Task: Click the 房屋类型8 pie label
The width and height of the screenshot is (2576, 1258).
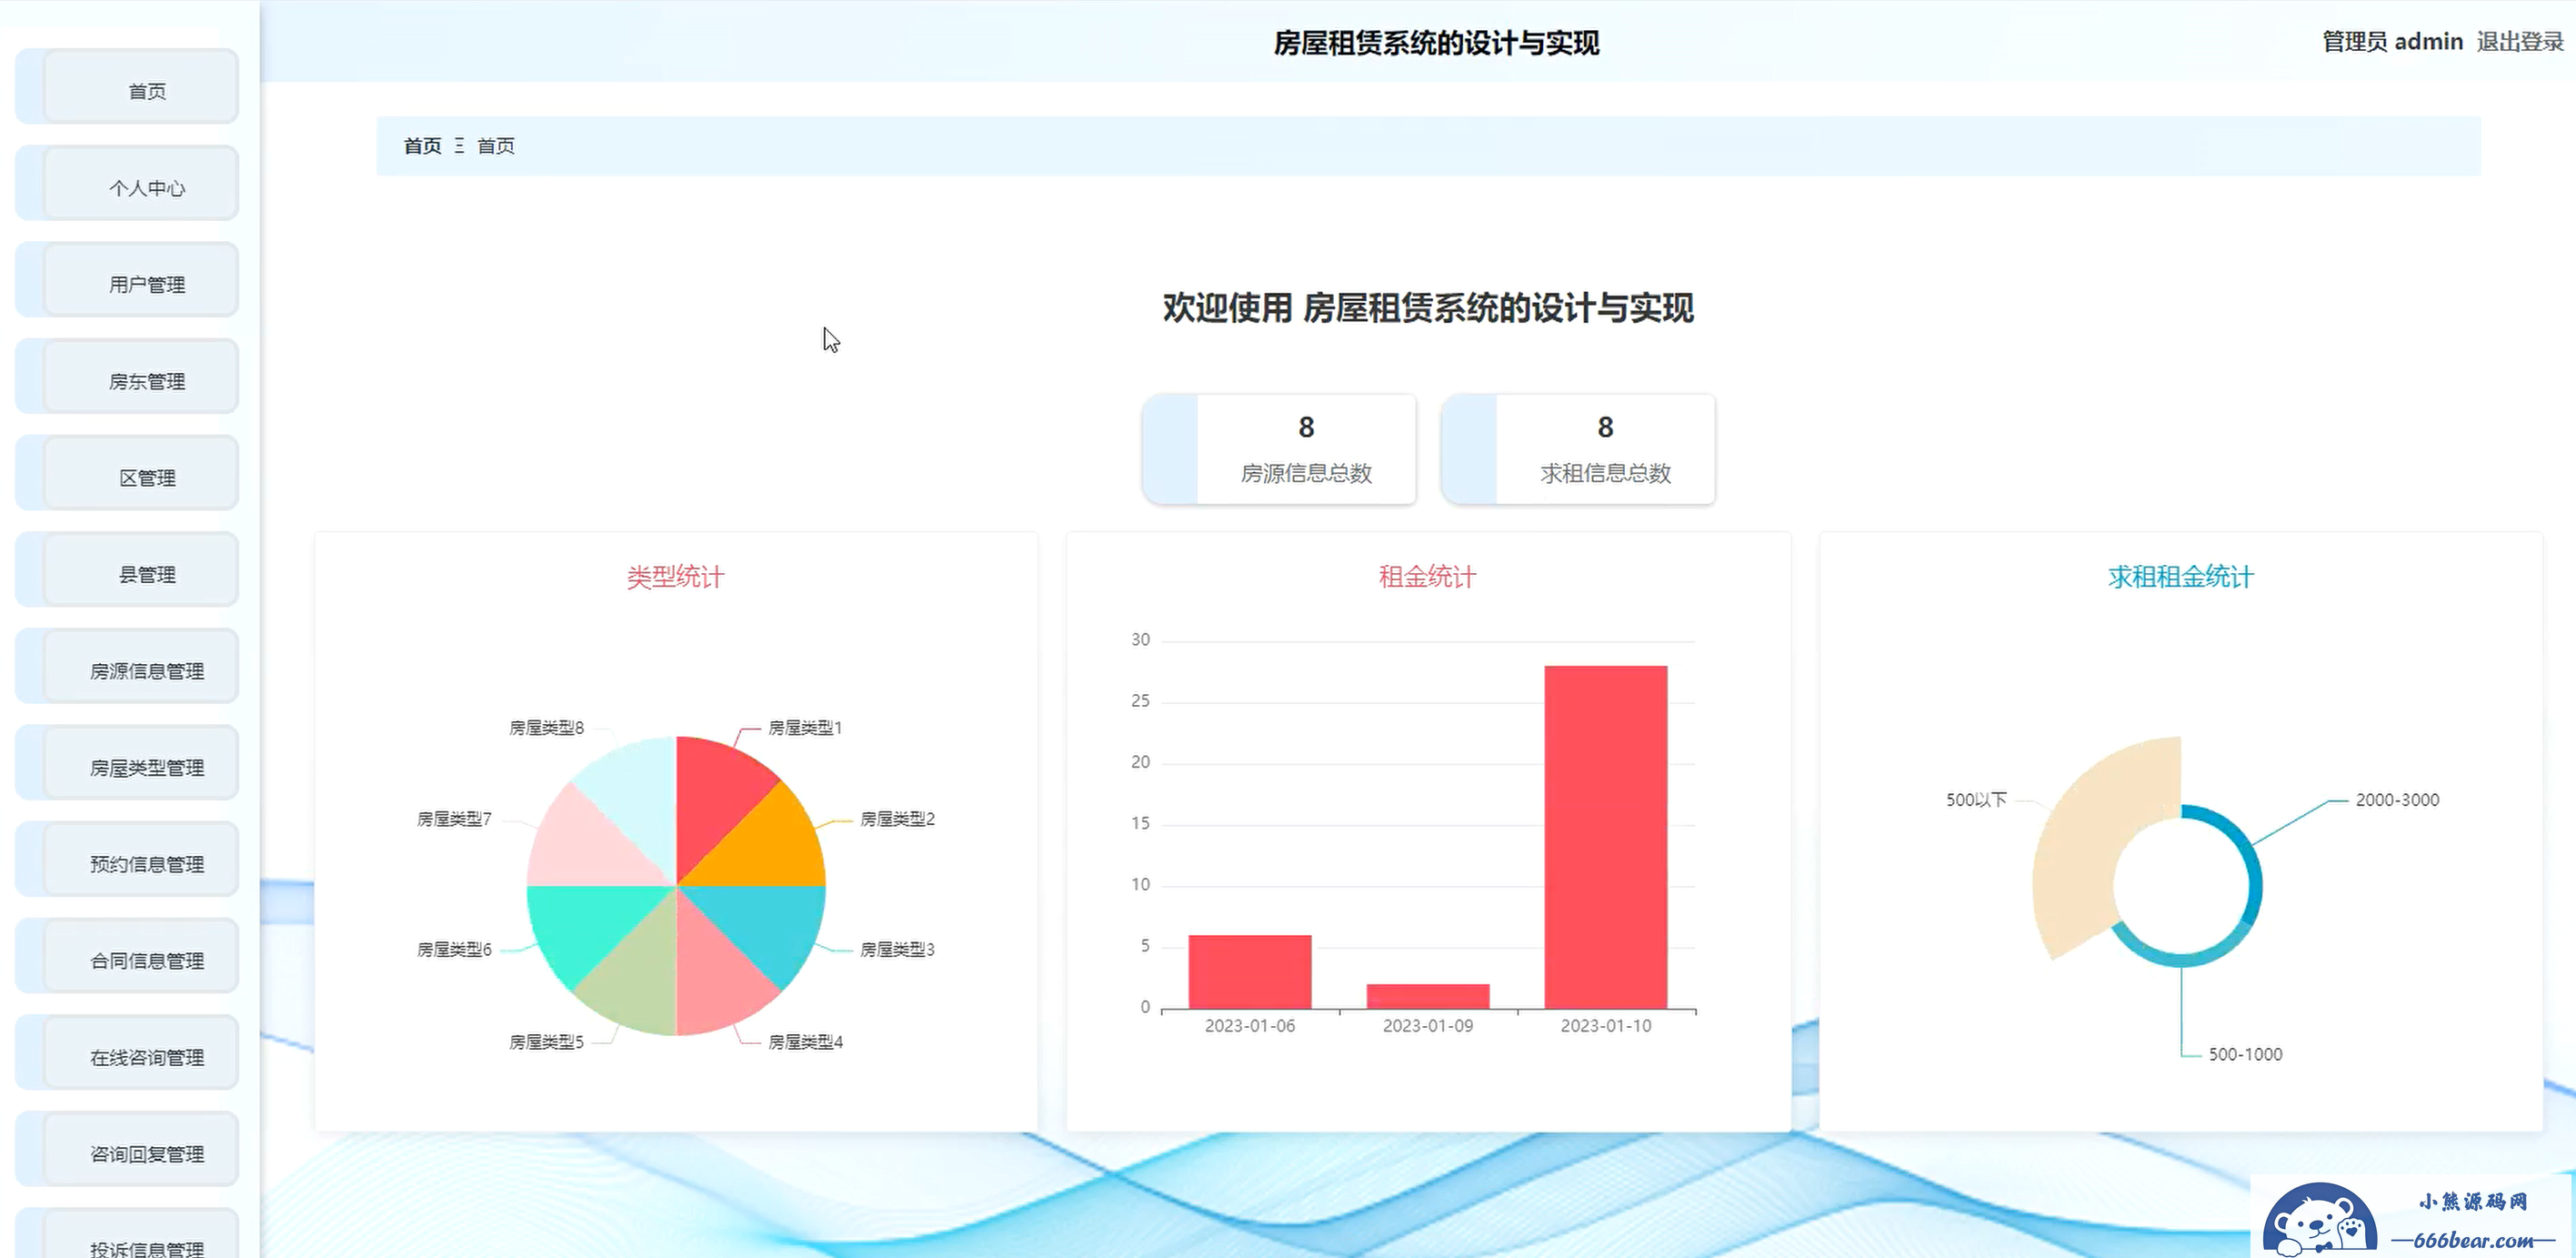Action: coord(546,728)
